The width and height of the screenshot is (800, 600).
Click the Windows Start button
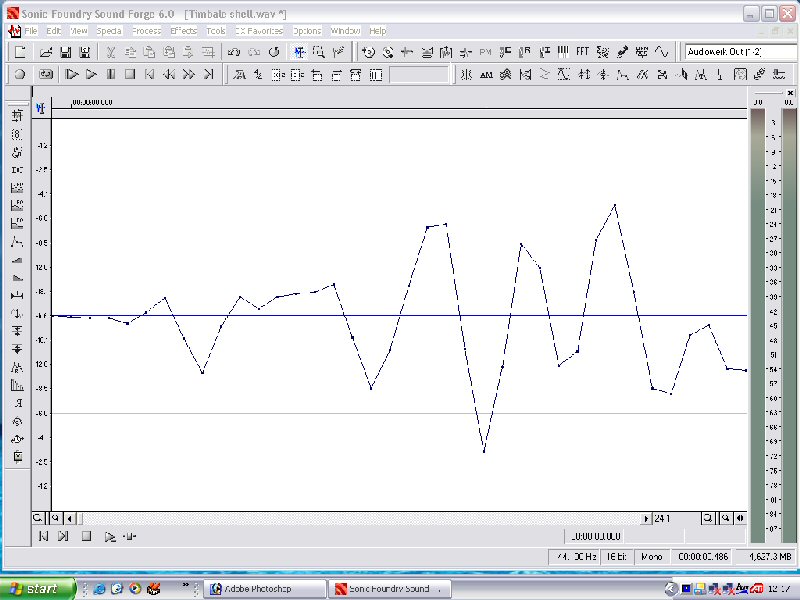[x=38, y=589]
